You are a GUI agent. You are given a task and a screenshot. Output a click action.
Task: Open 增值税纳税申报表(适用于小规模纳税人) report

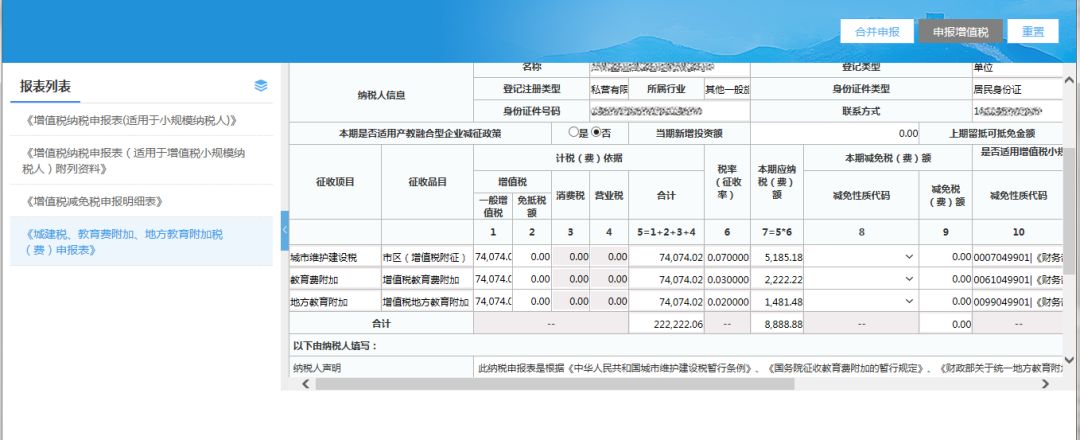tap(131, 120)
